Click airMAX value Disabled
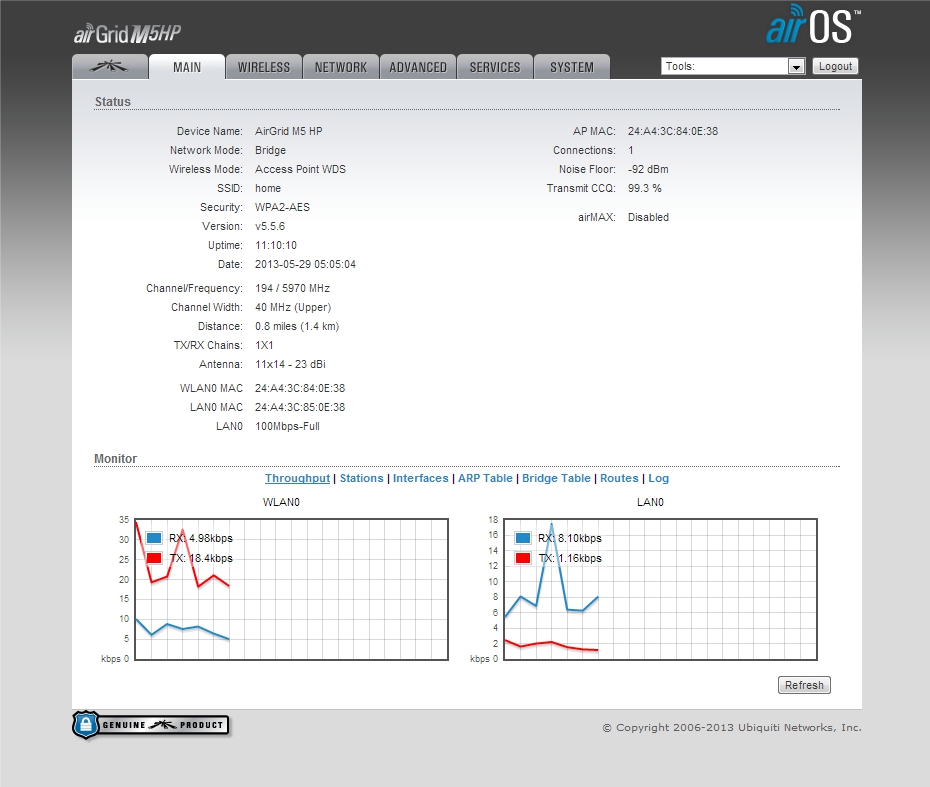Viewport: 930px width, 787px height. 648,217
